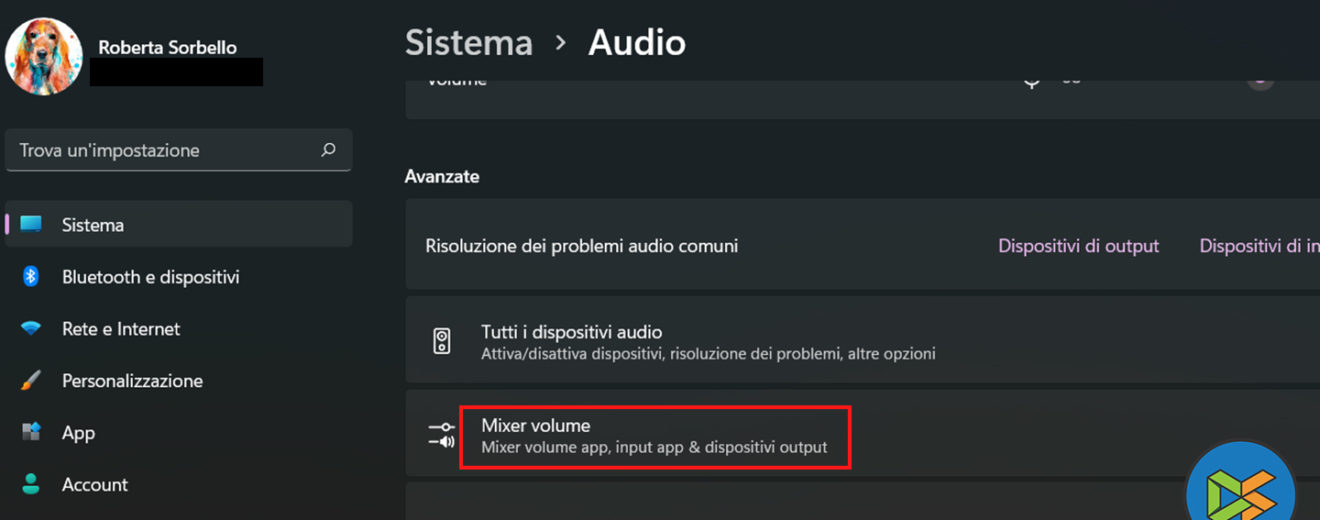Focus the Trova un'impostazione search field
This screenshot has height=520, width=1320.
165,150
